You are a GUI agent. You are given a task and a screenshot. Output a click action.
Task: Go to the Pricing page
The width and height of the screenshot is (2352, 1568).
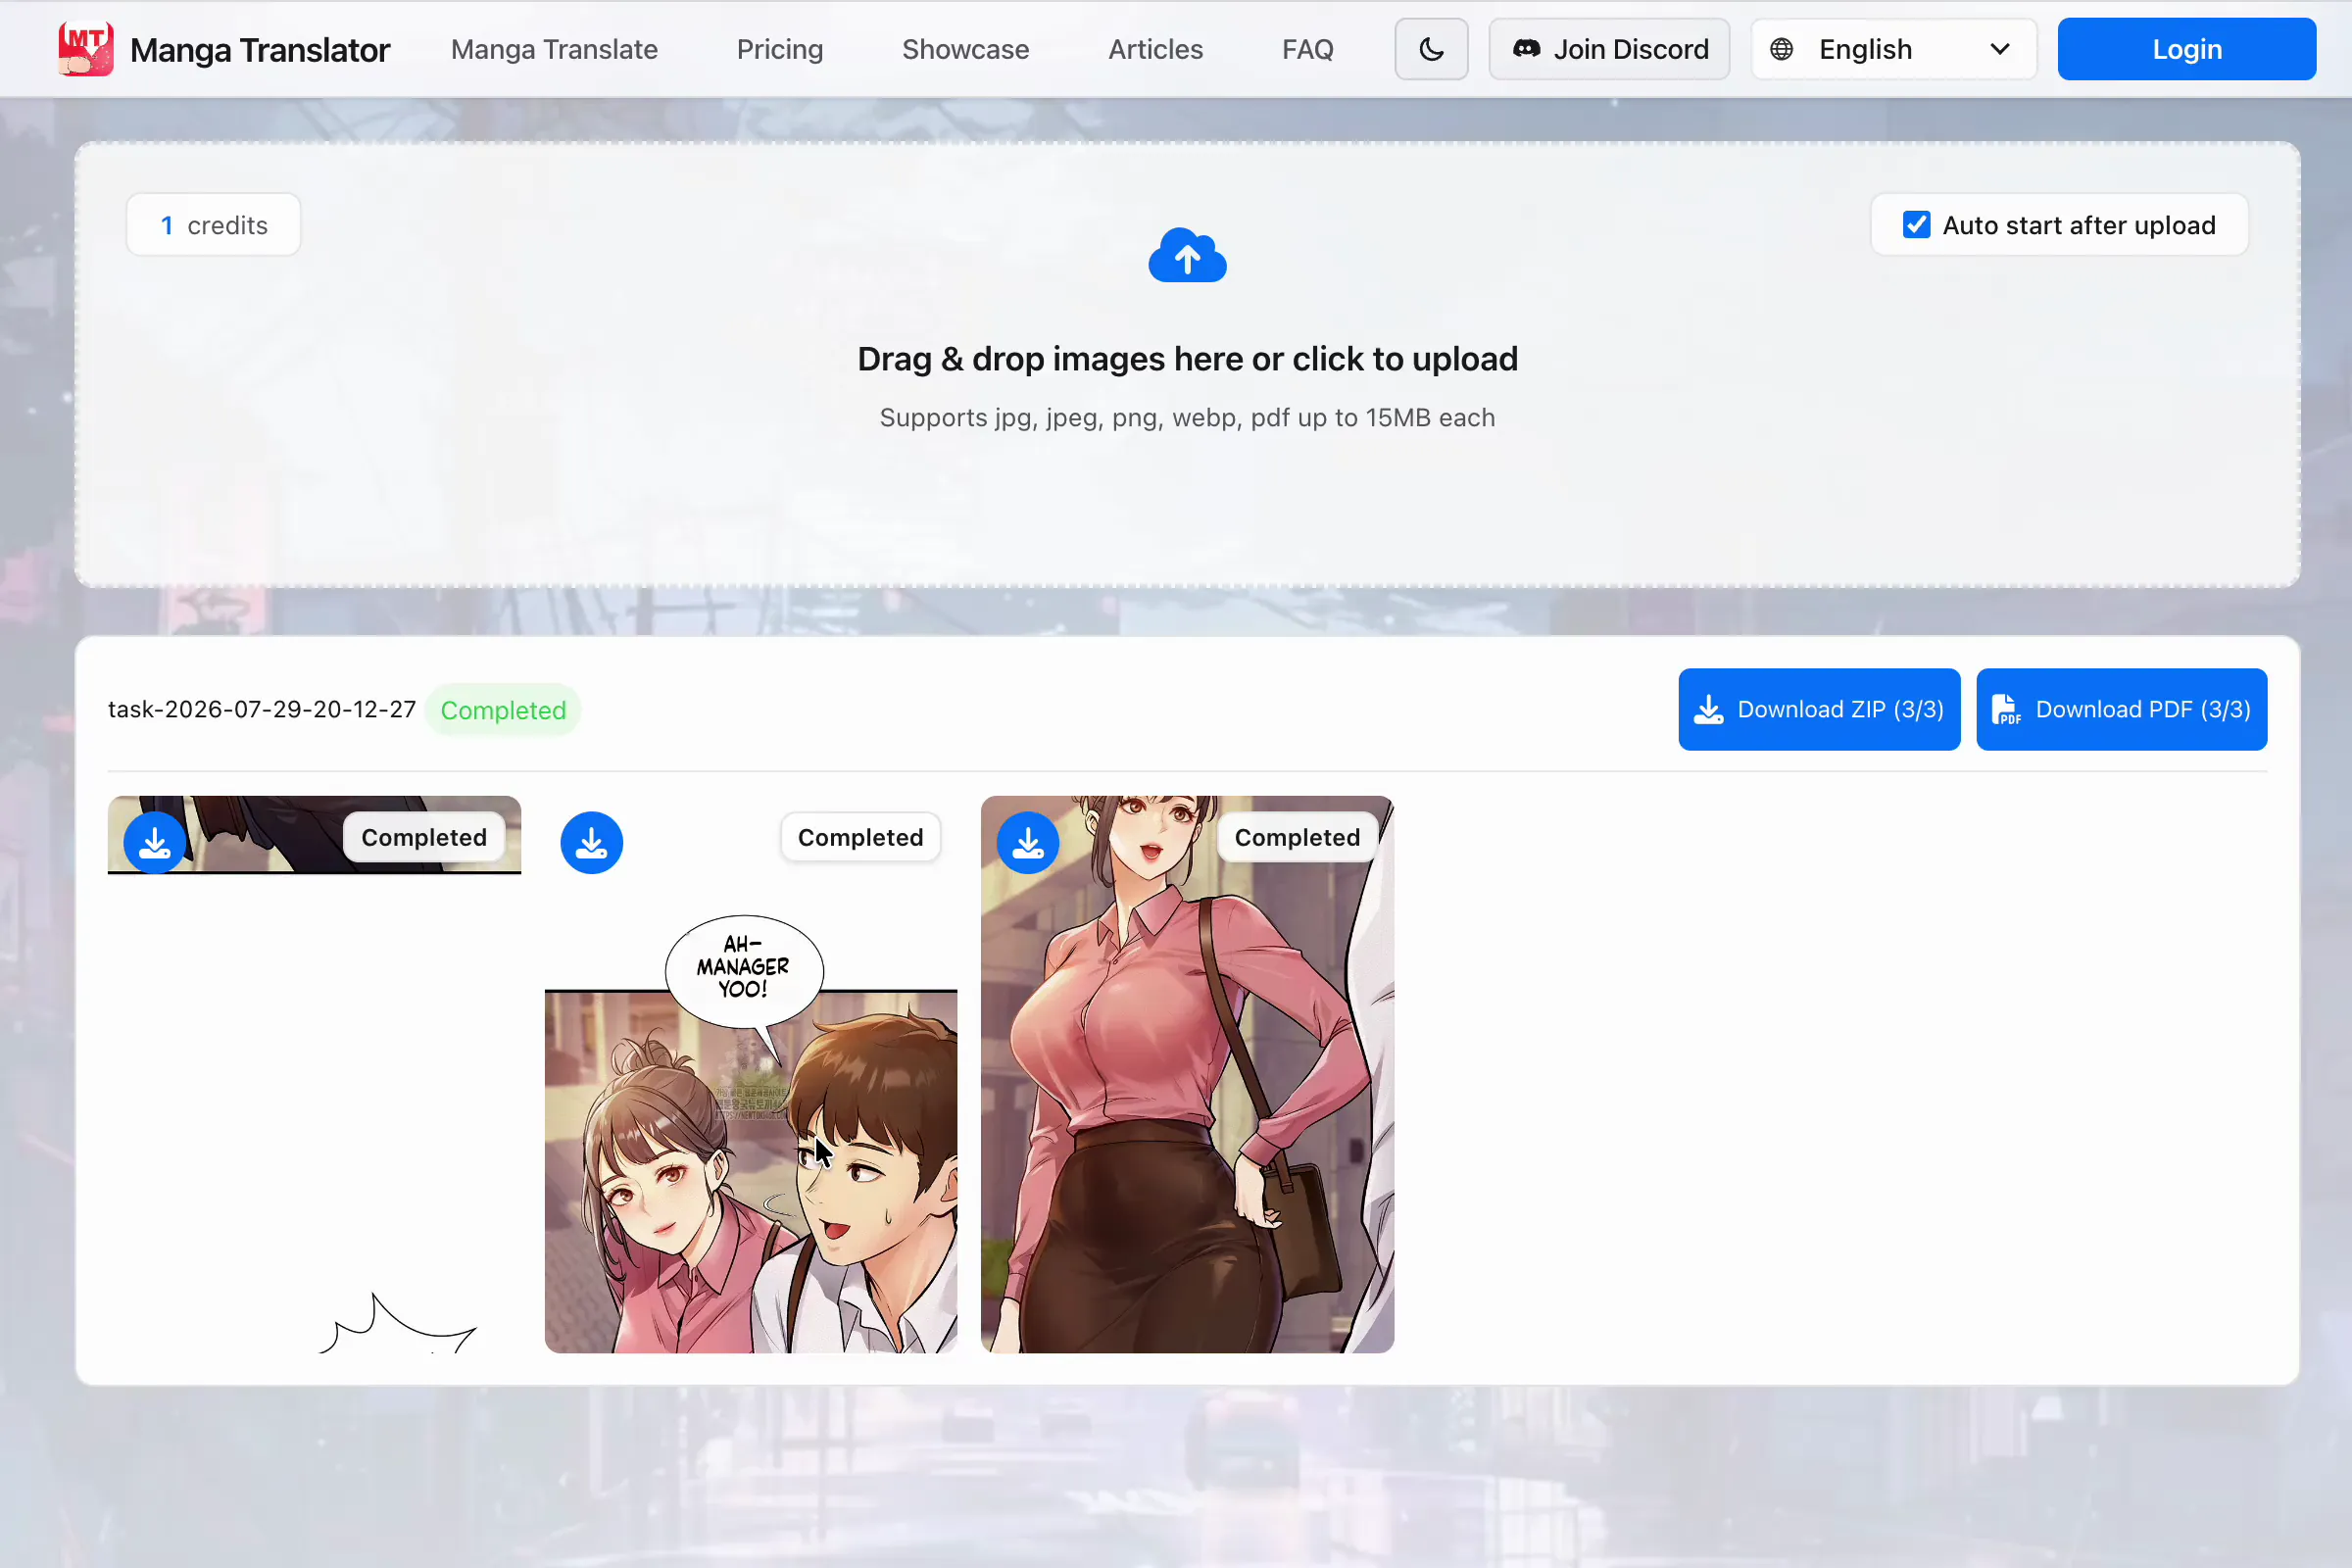point(780,49)
